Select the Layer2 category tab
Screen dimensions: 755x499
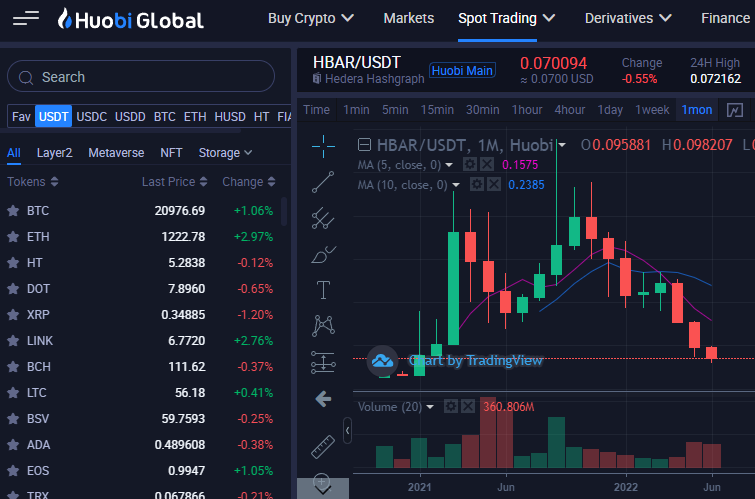(54, 153)
